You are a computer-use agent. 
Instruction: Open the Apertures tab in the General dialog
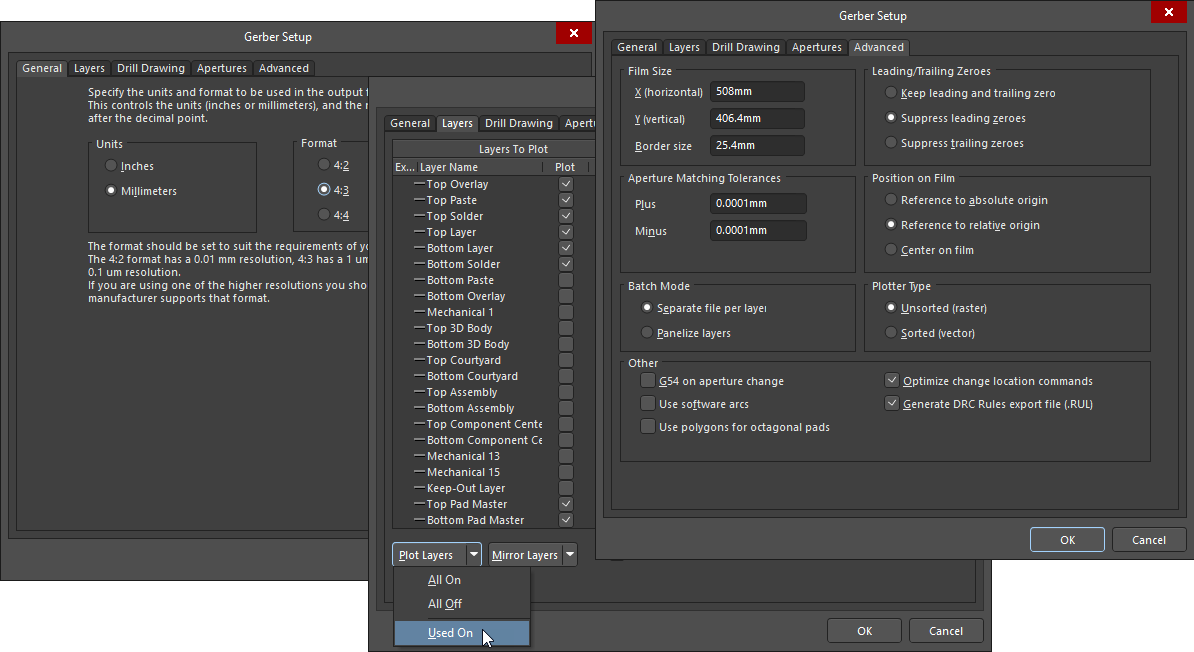(221, 68)
